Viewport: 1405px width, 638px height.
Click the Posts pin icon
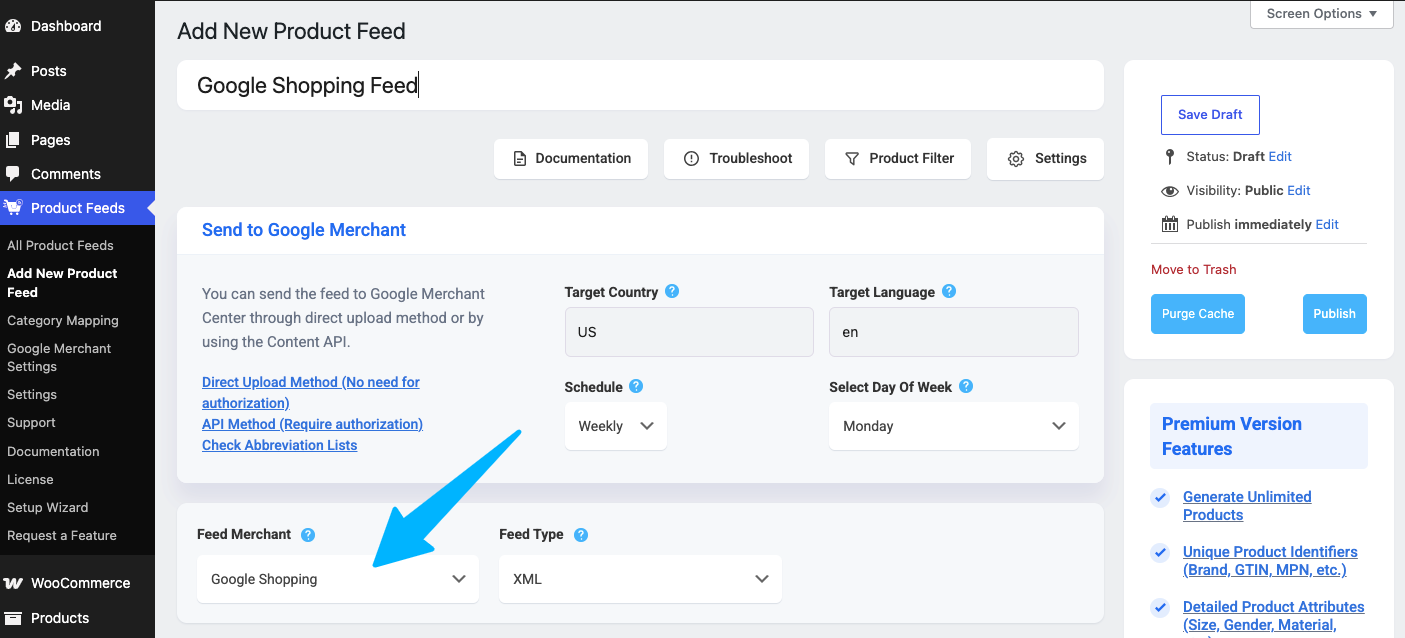(x=13, y=71)
